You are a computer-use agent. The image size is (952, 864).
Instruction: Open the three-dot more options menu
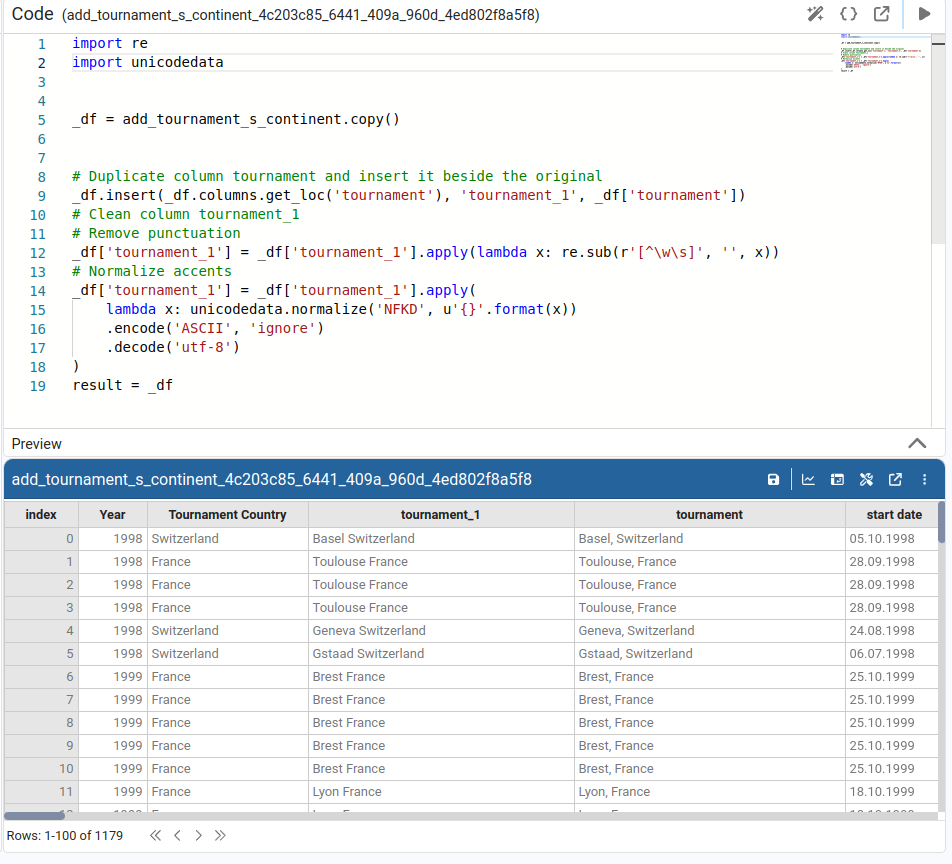924,480
